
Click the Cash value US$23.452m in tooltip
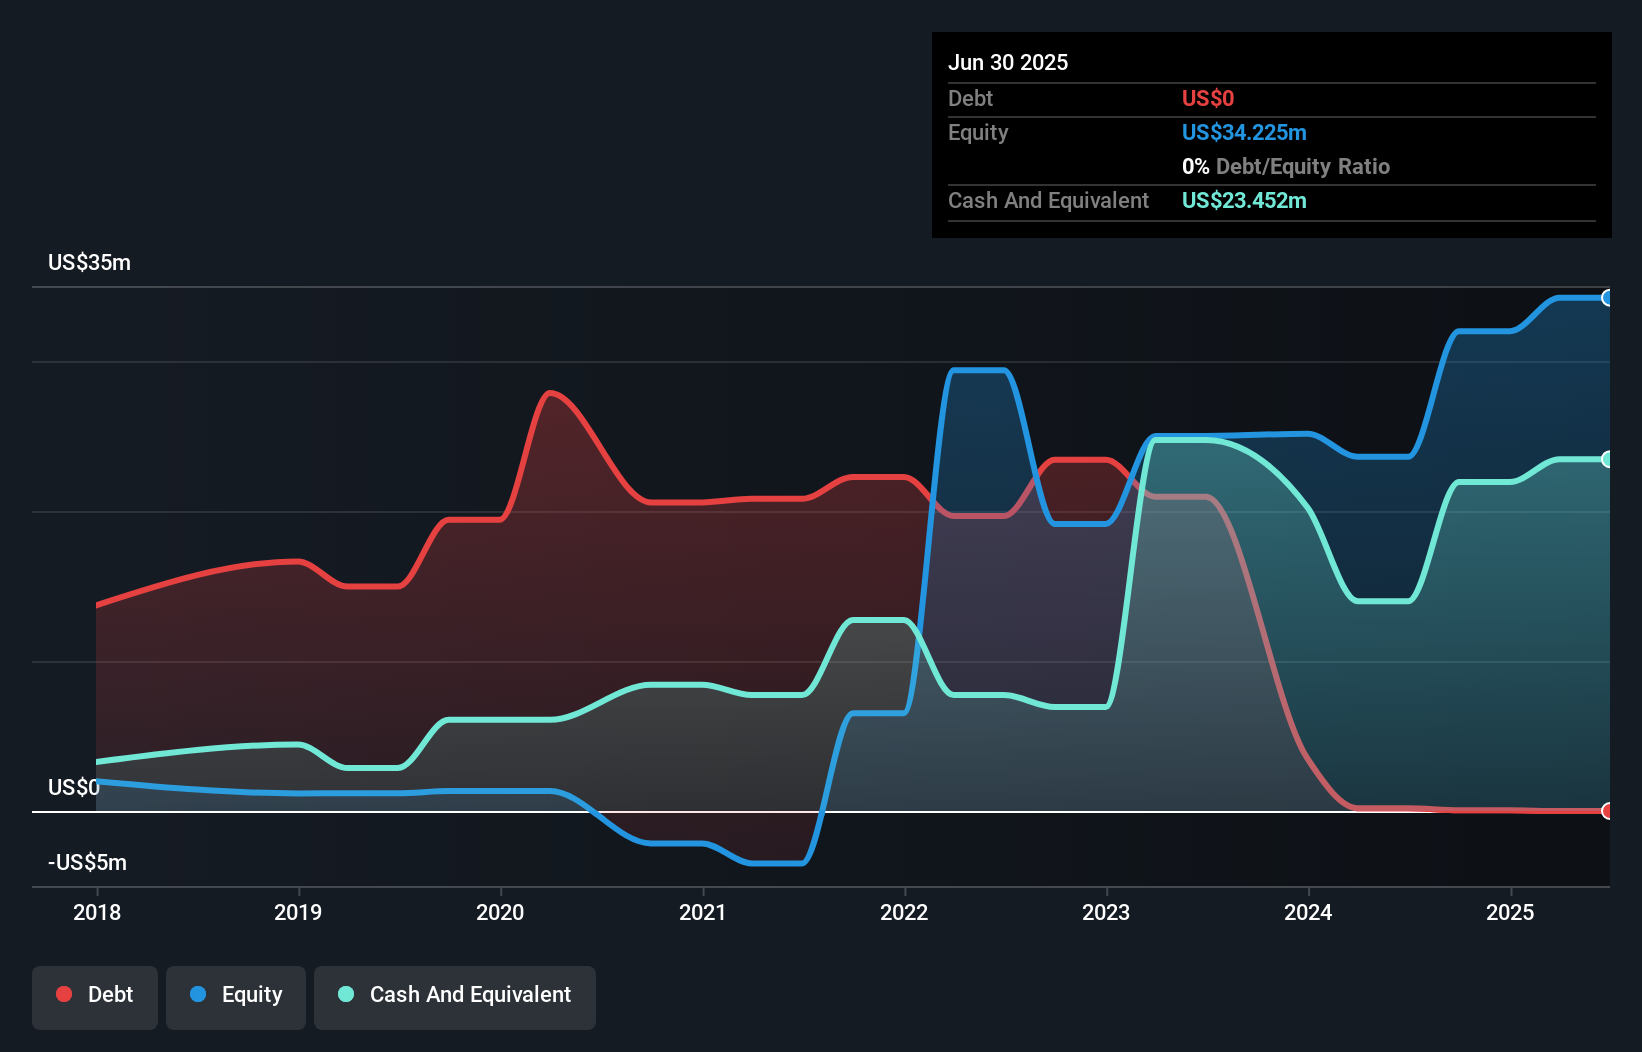click(1244, 200)
